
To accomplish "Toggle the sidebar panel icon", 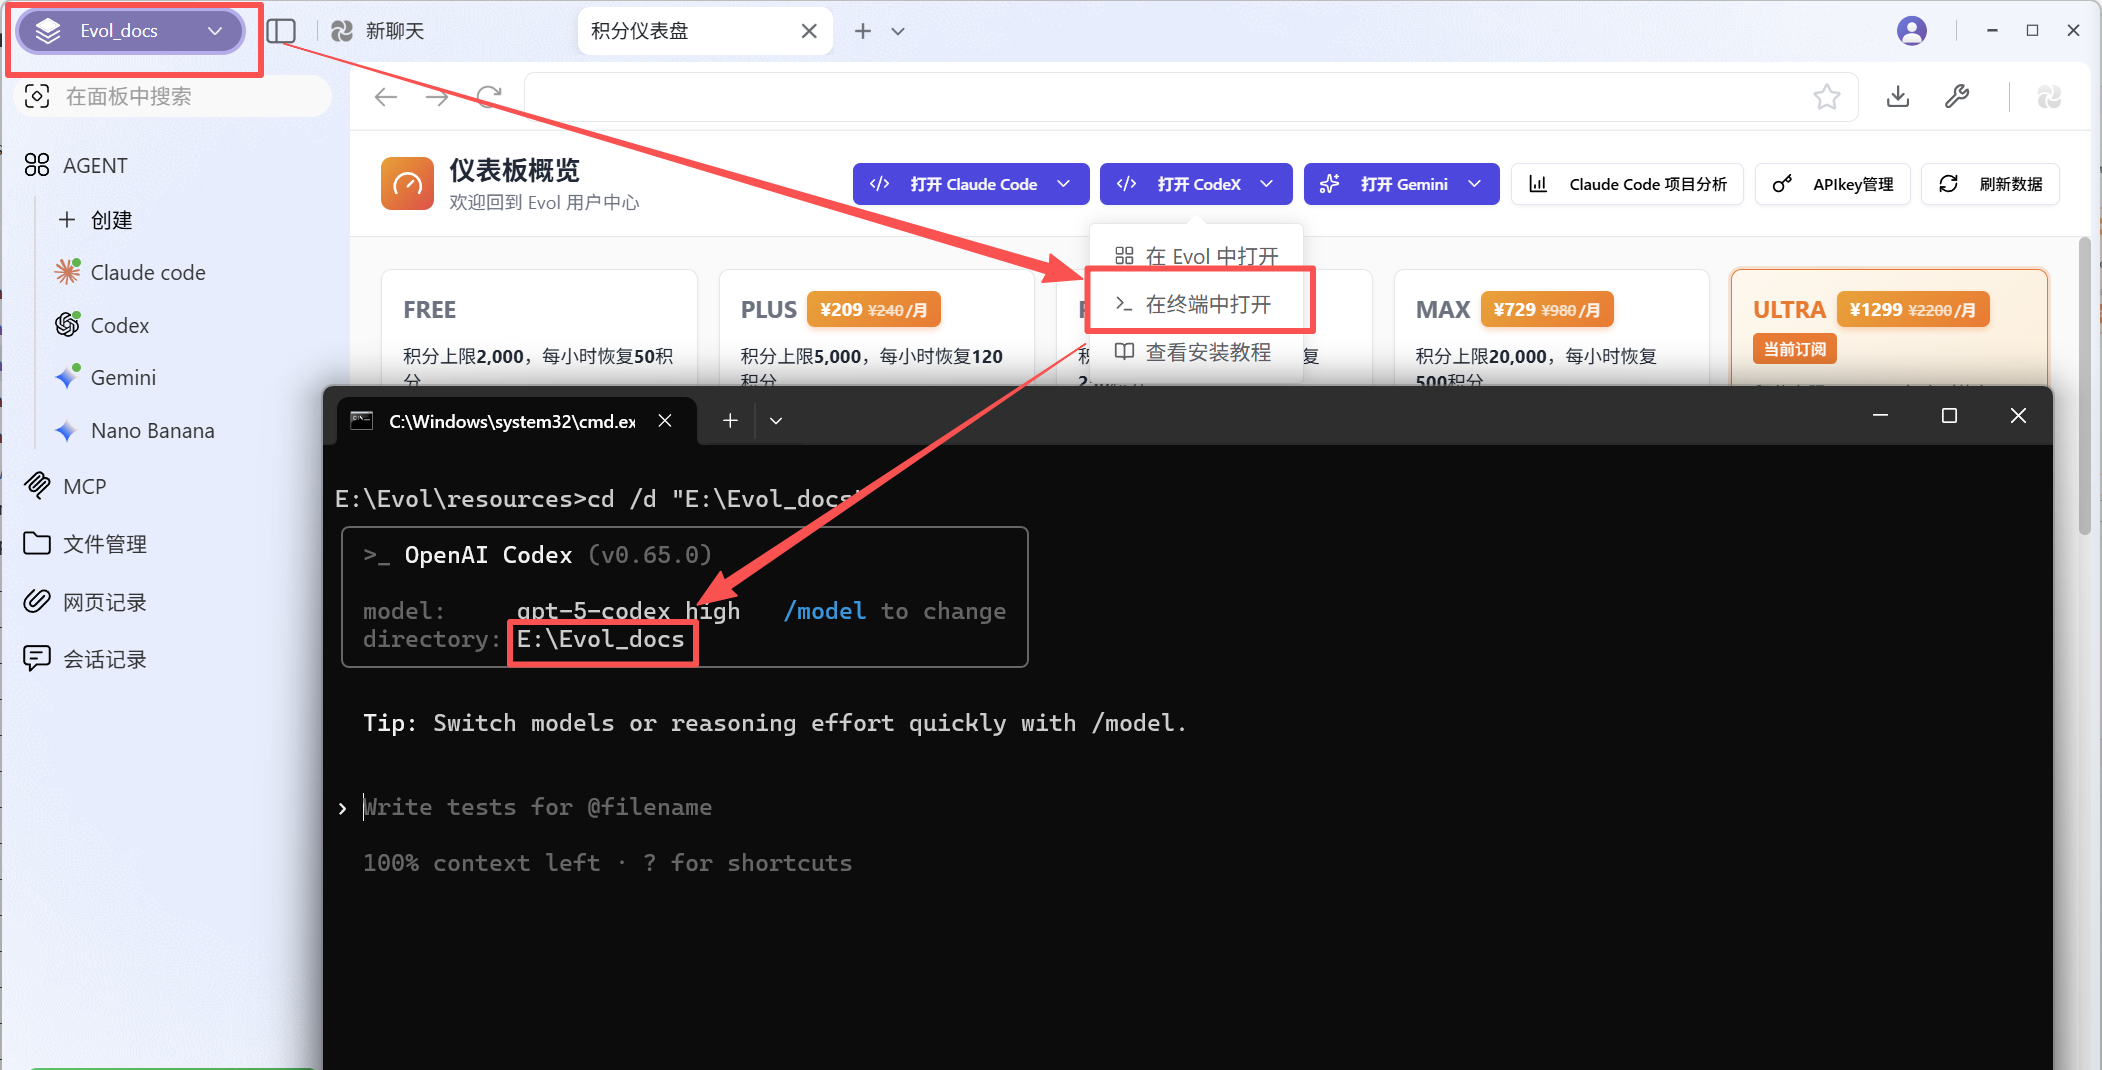I will click(x=281, y=31).
